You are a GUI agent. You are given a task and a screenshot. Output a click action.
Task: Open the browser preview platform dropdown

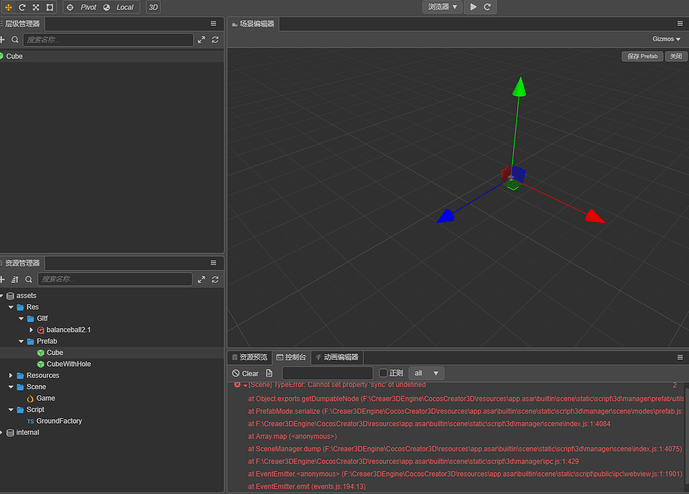click(442, 7)
